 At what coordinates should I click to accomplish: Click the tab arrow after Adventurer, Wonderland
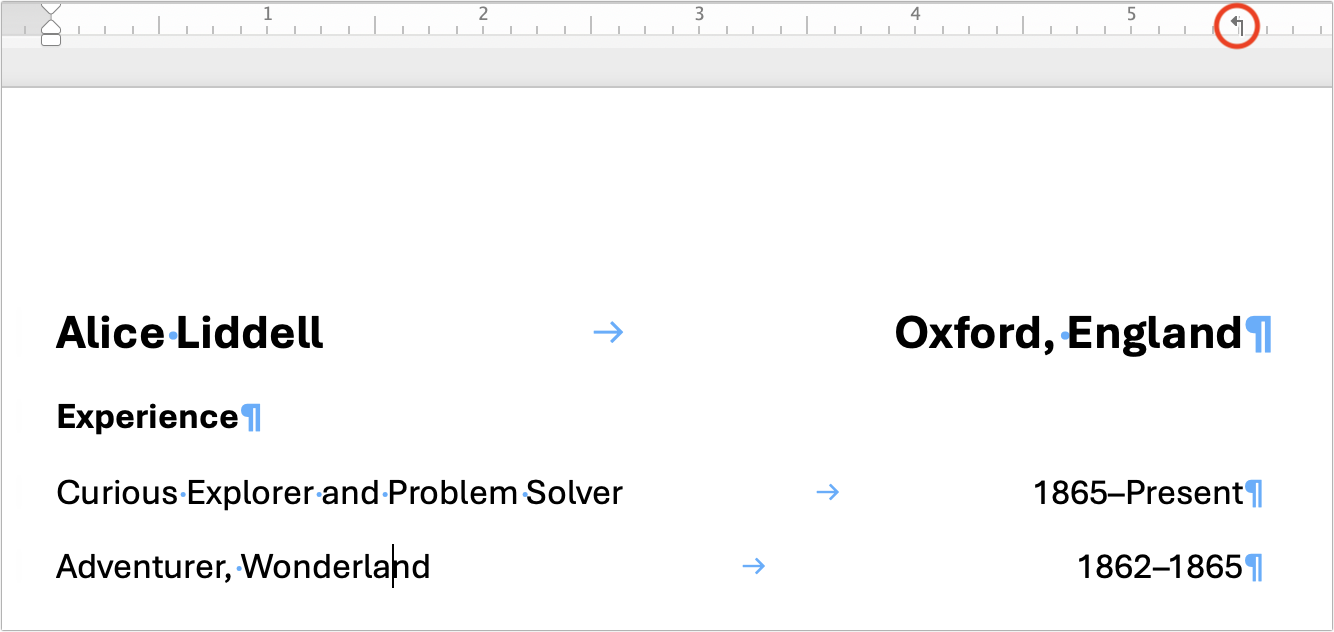tap(753, 566)
